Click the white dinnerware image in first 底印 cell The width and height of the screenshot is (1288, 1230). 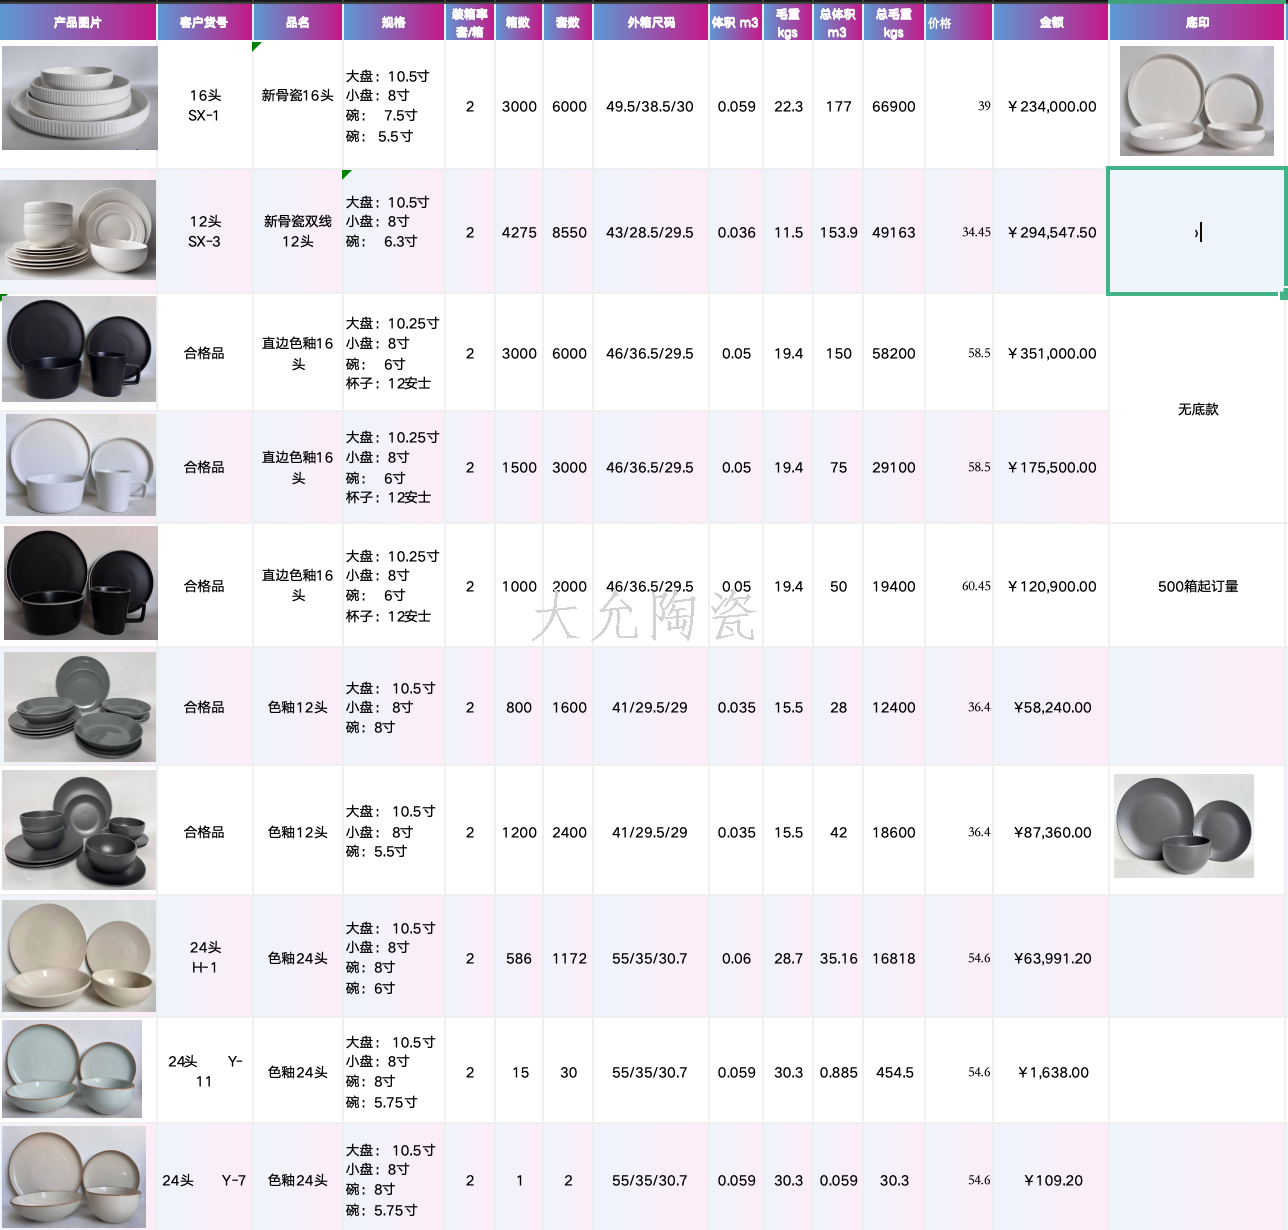point(1196,101)
